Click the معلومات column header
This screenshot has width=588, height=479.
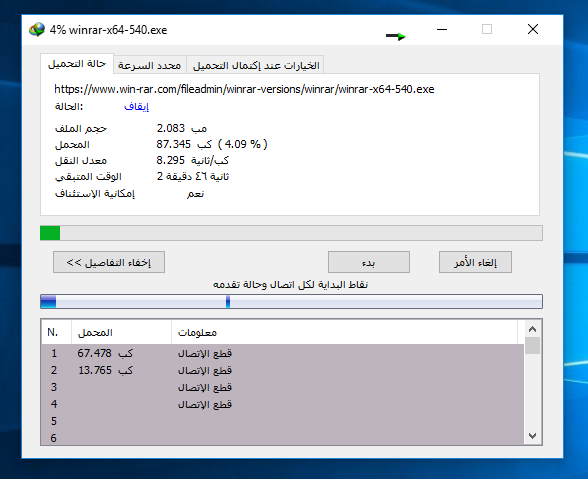point(344,332)
